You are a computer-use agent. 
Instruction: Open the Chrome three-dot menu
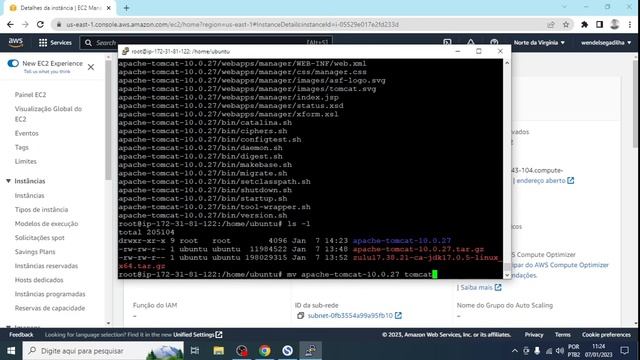coord(630,24)
